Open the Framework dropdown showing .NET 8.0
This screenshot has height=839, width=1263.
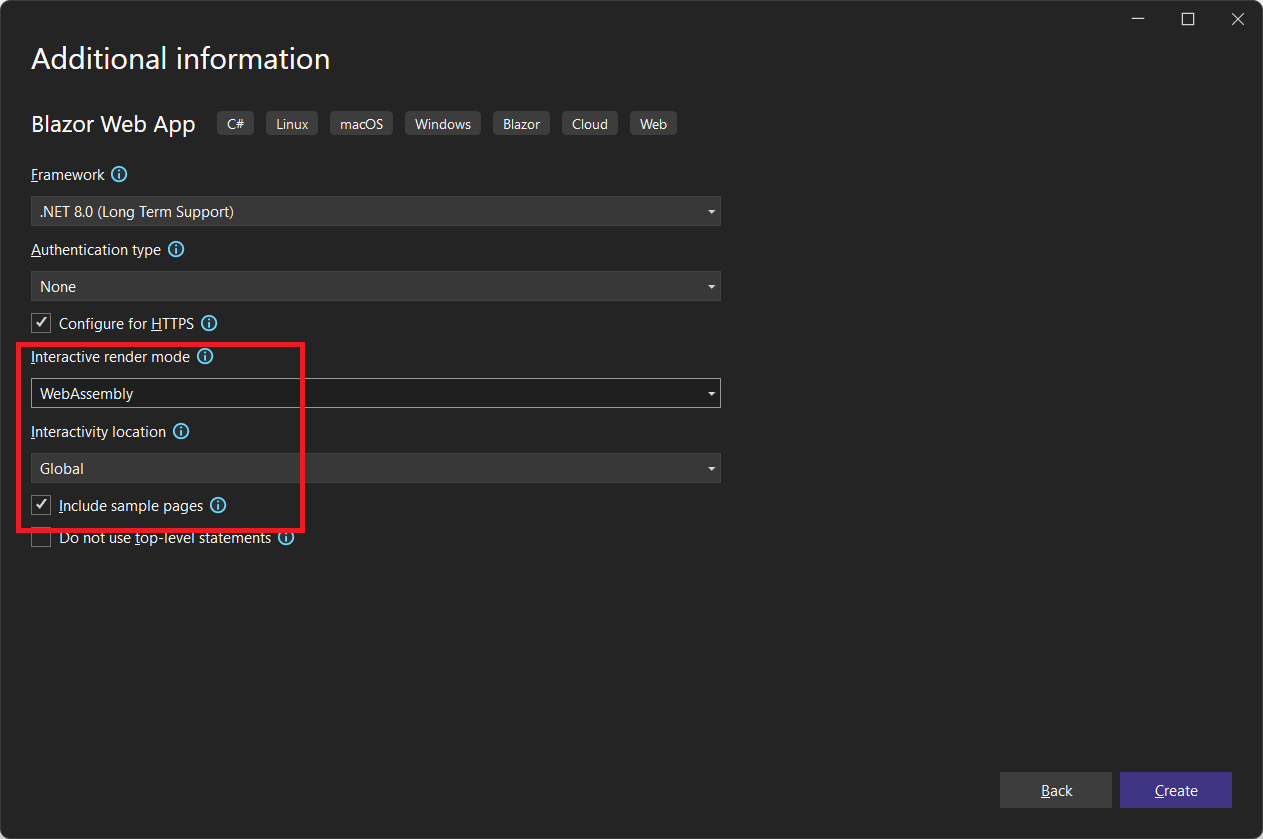376,211
